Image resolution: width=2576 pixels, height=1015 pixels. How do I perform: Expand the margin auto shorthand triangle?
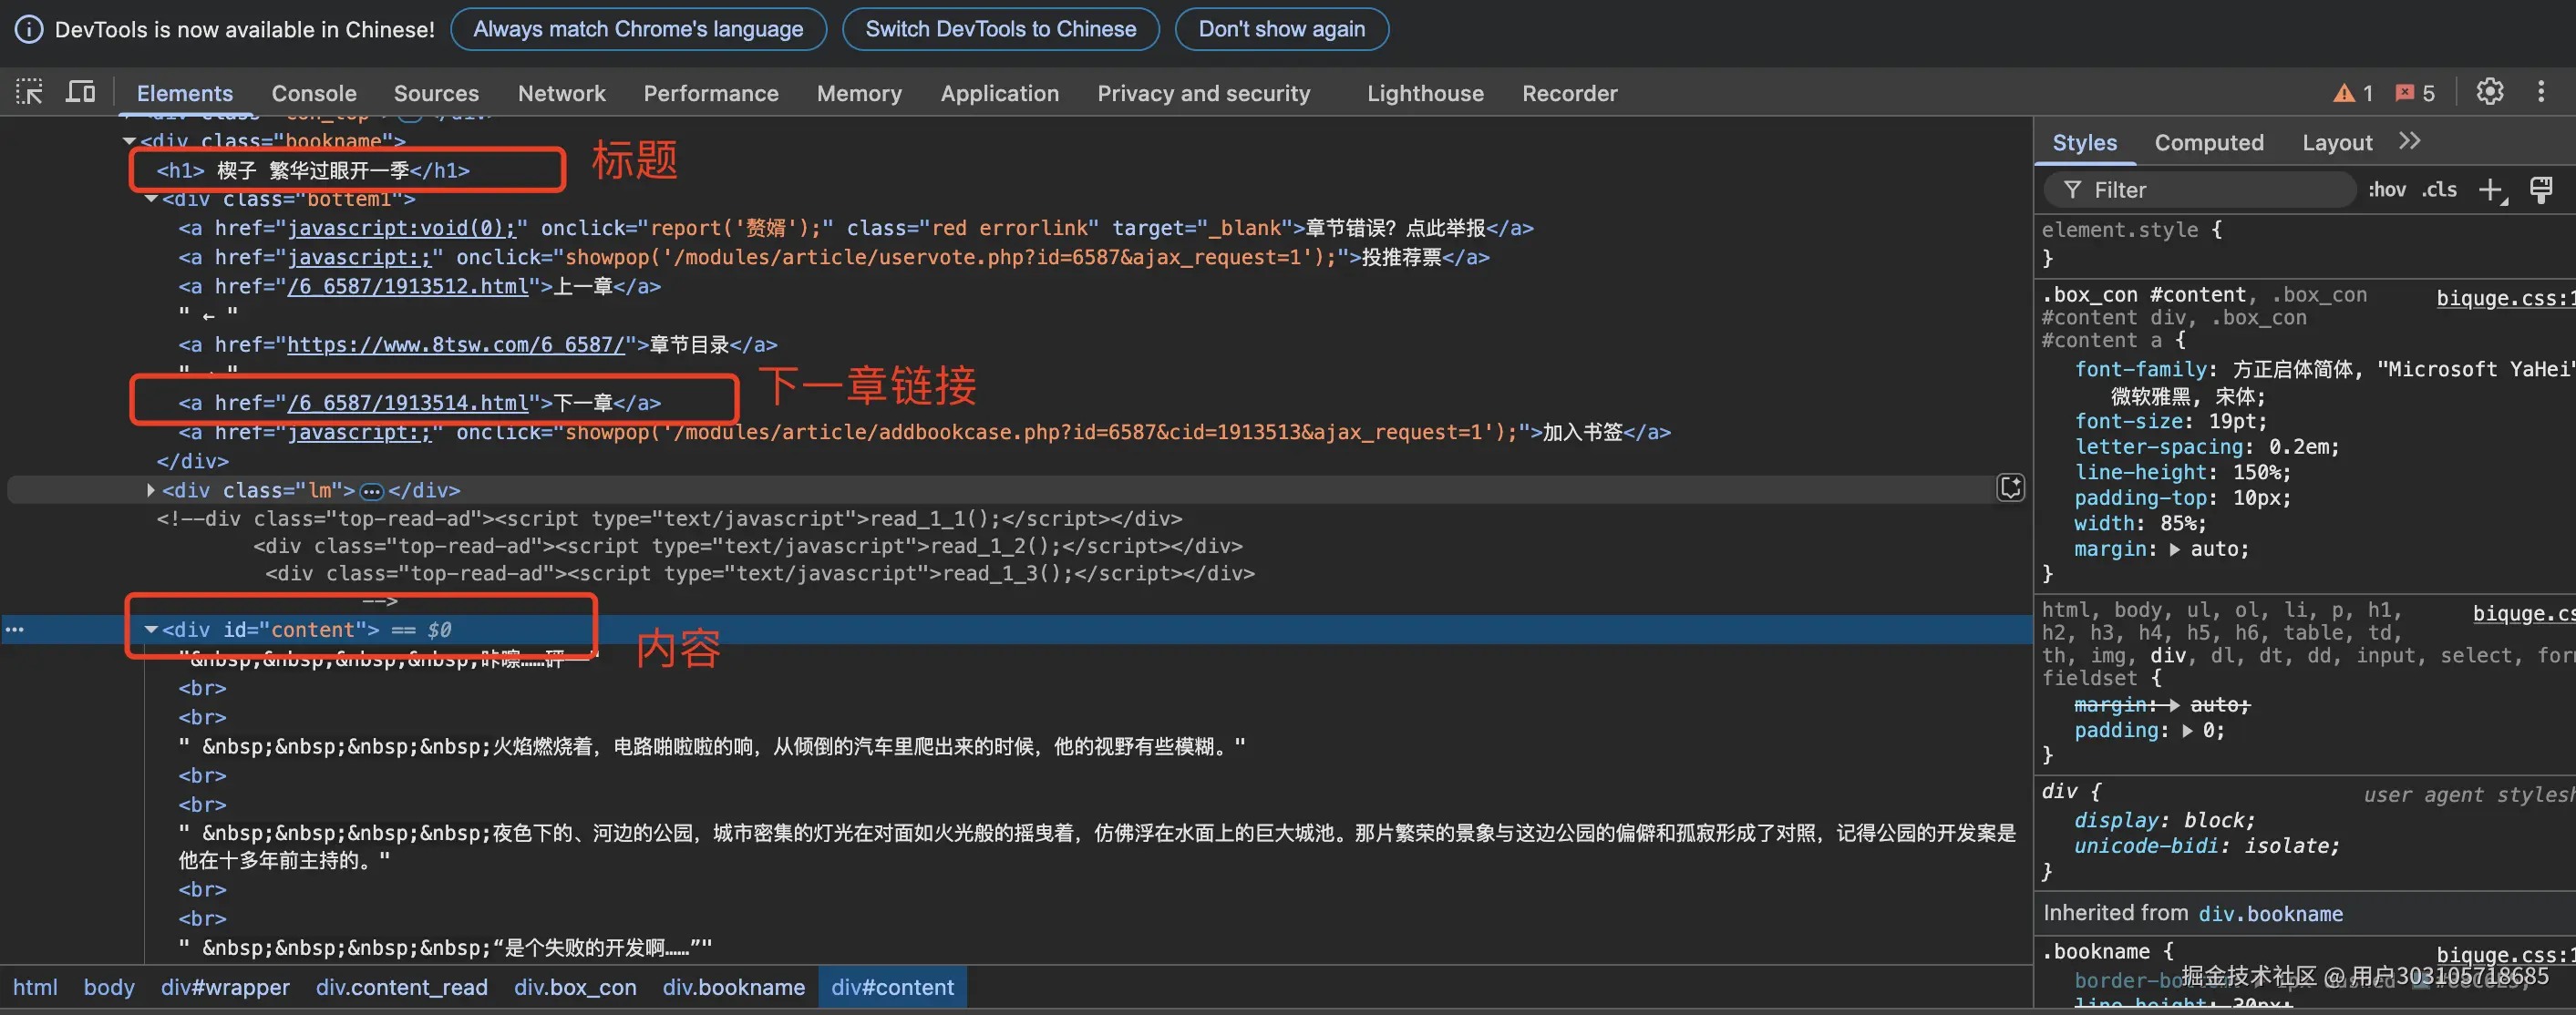[x=2174, y=549]
